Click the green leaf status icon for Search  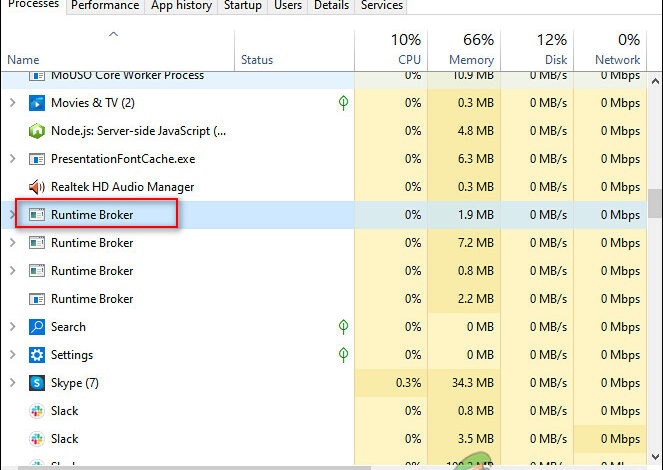point(343,327)
